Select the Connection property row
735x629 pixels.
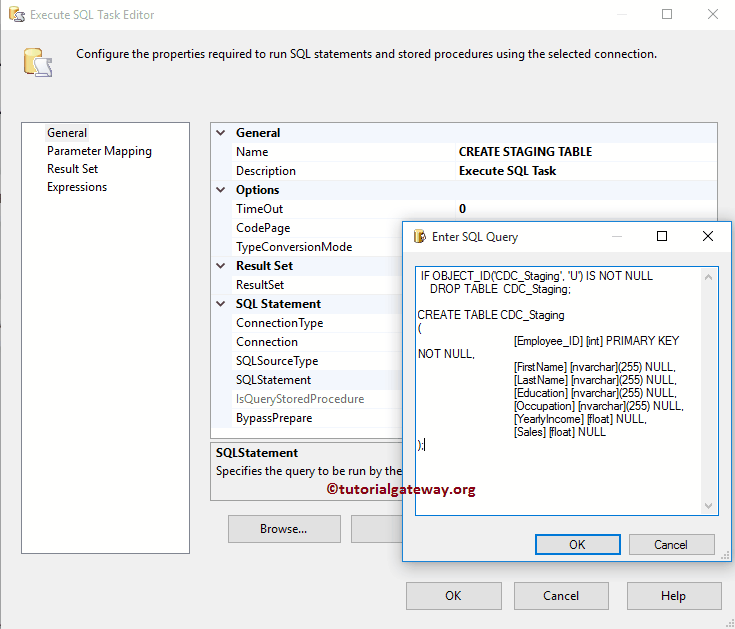click(x=317, y=342)
